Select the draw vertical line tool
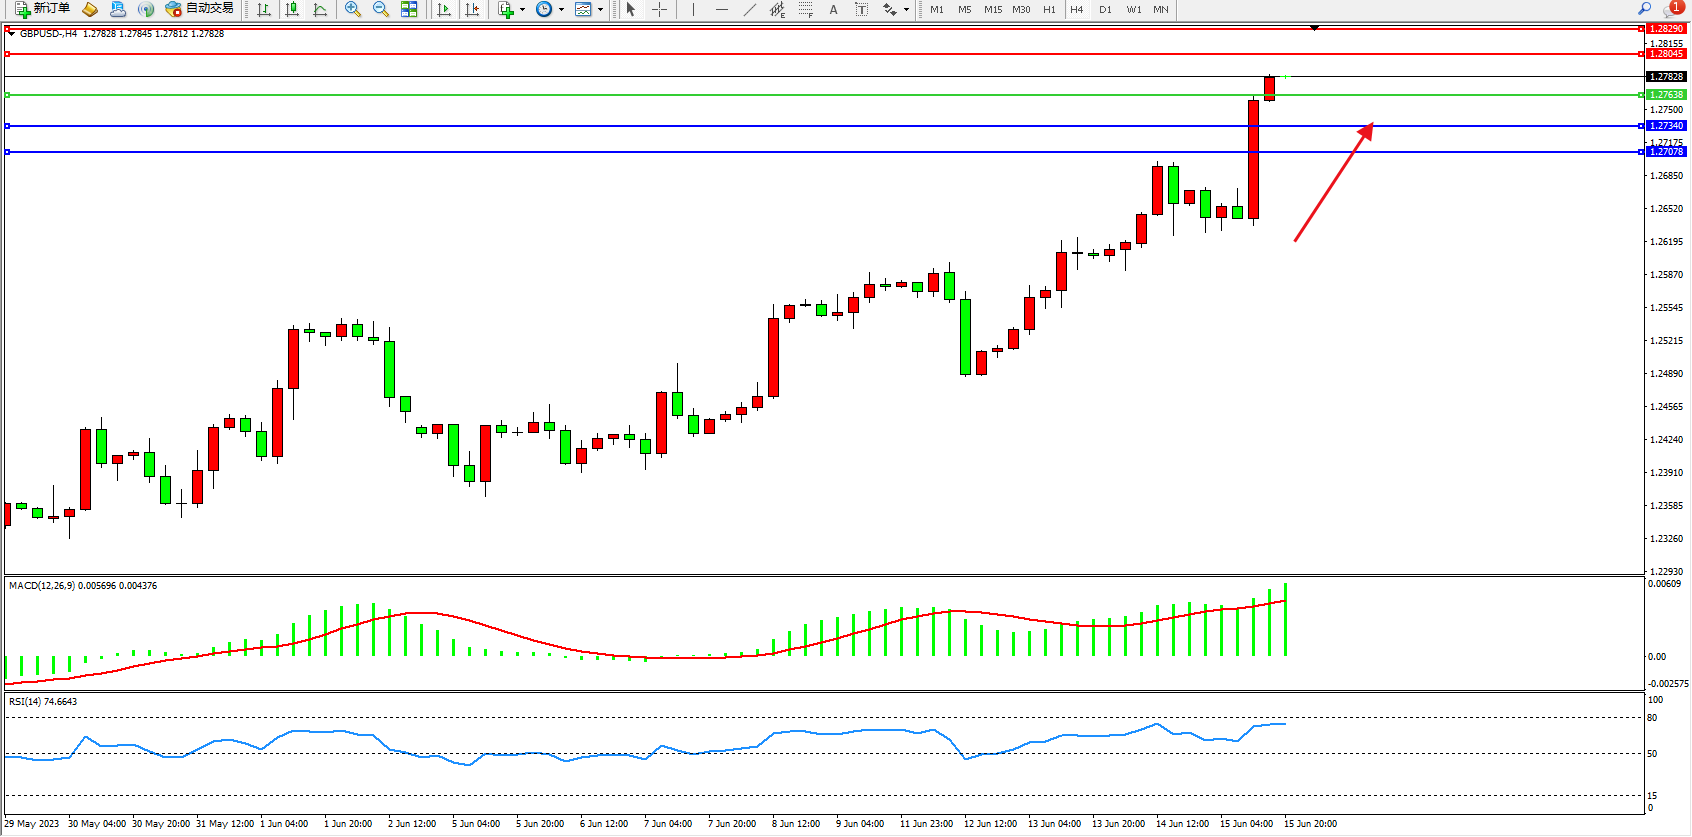Image resolution: width=1692 pixels, height=837 pixels. (693, 9)
